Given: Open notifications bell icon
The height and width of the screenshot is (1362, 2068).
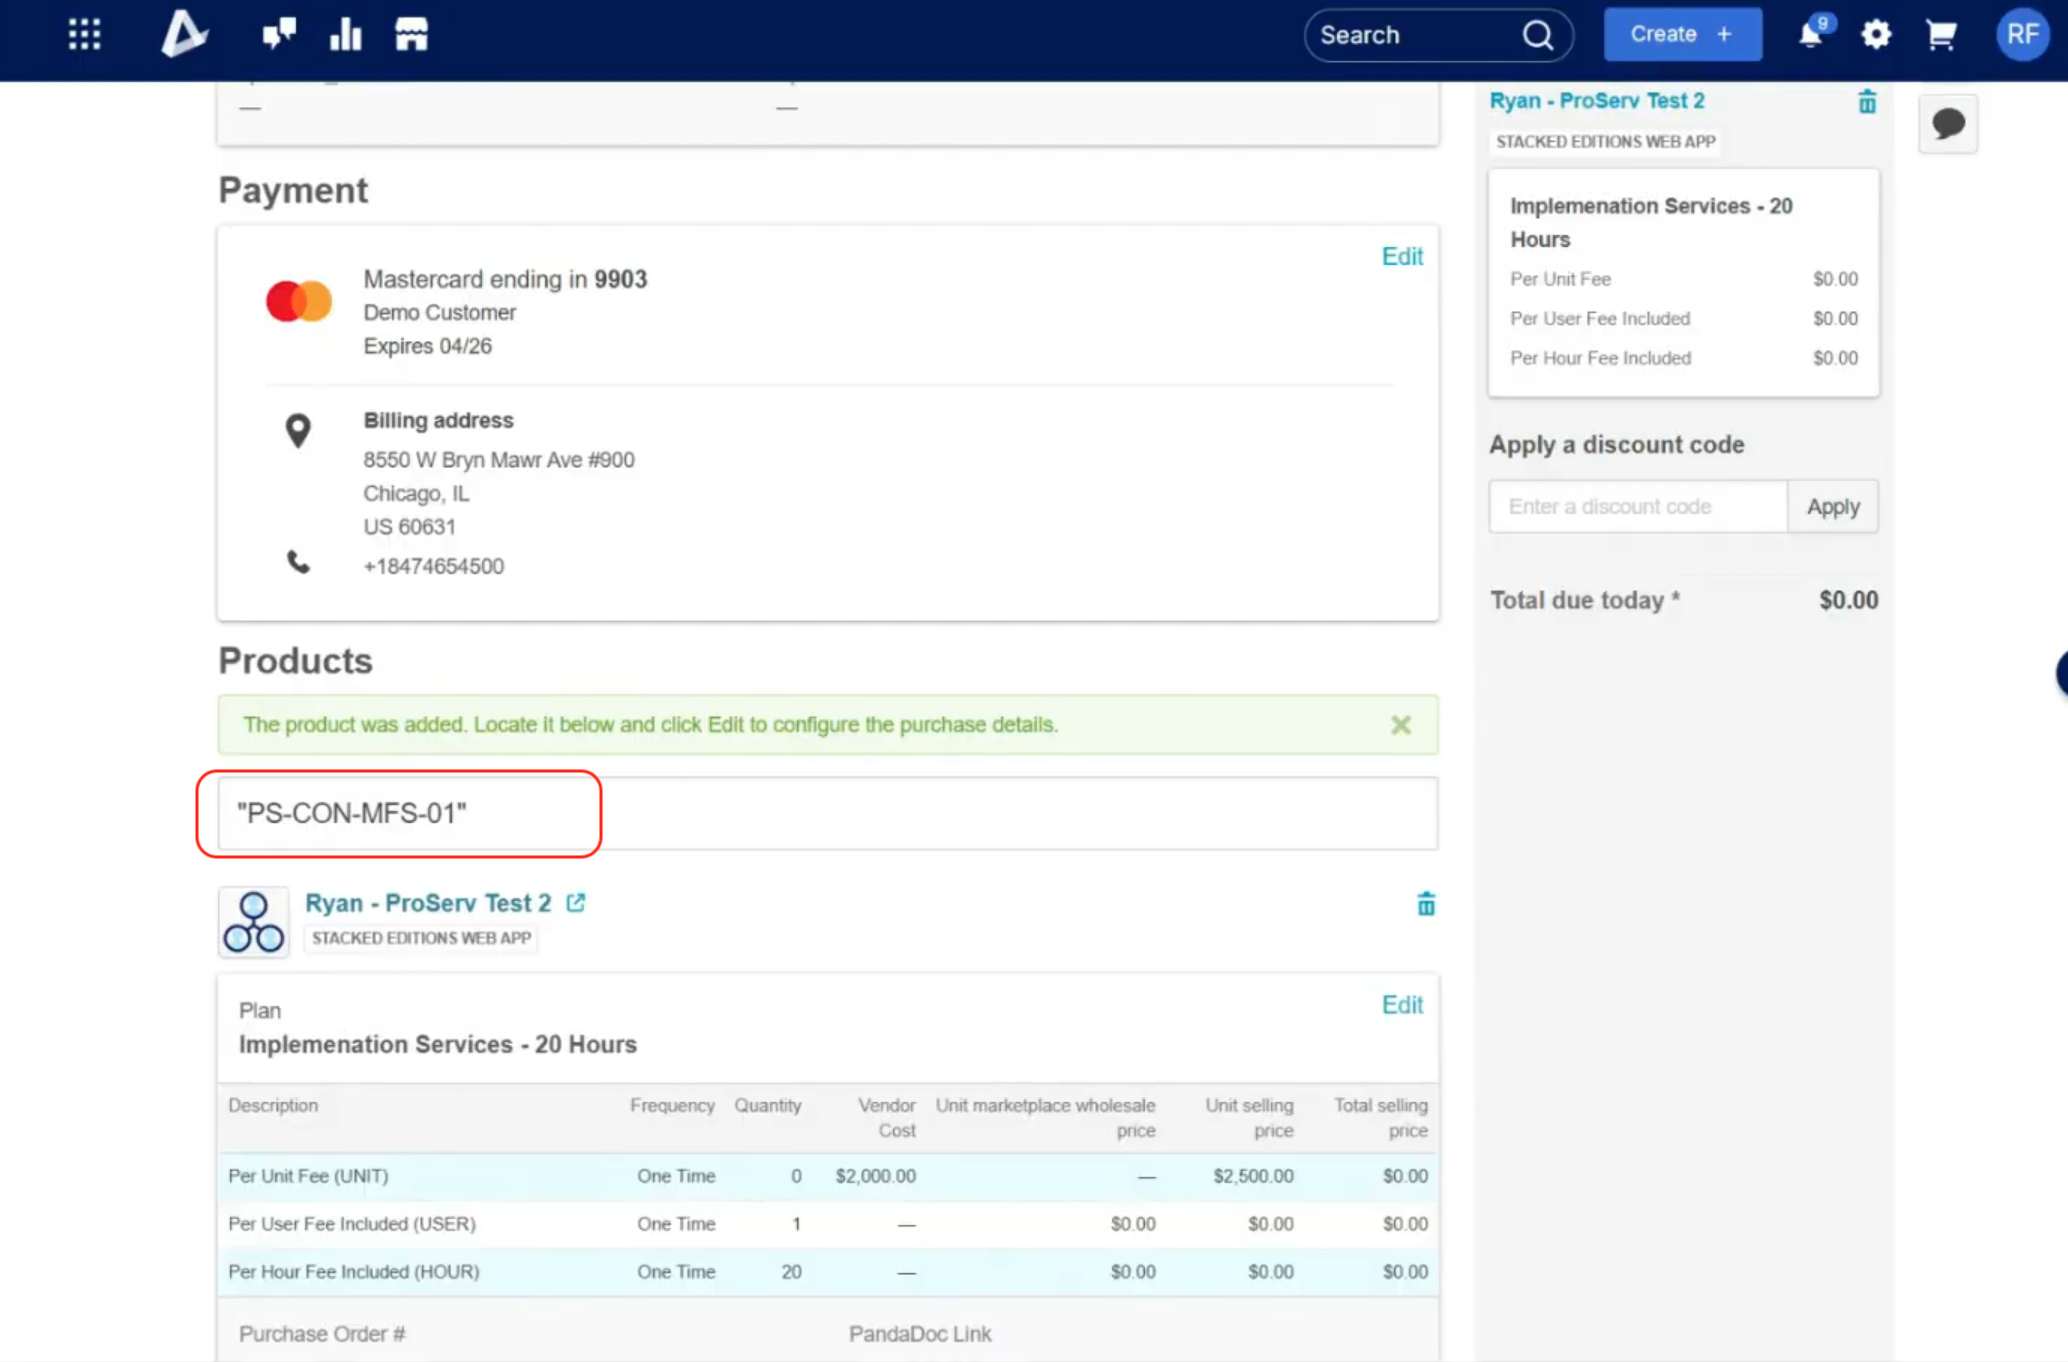Looking at the screenshot, I should pos(1811,34).
